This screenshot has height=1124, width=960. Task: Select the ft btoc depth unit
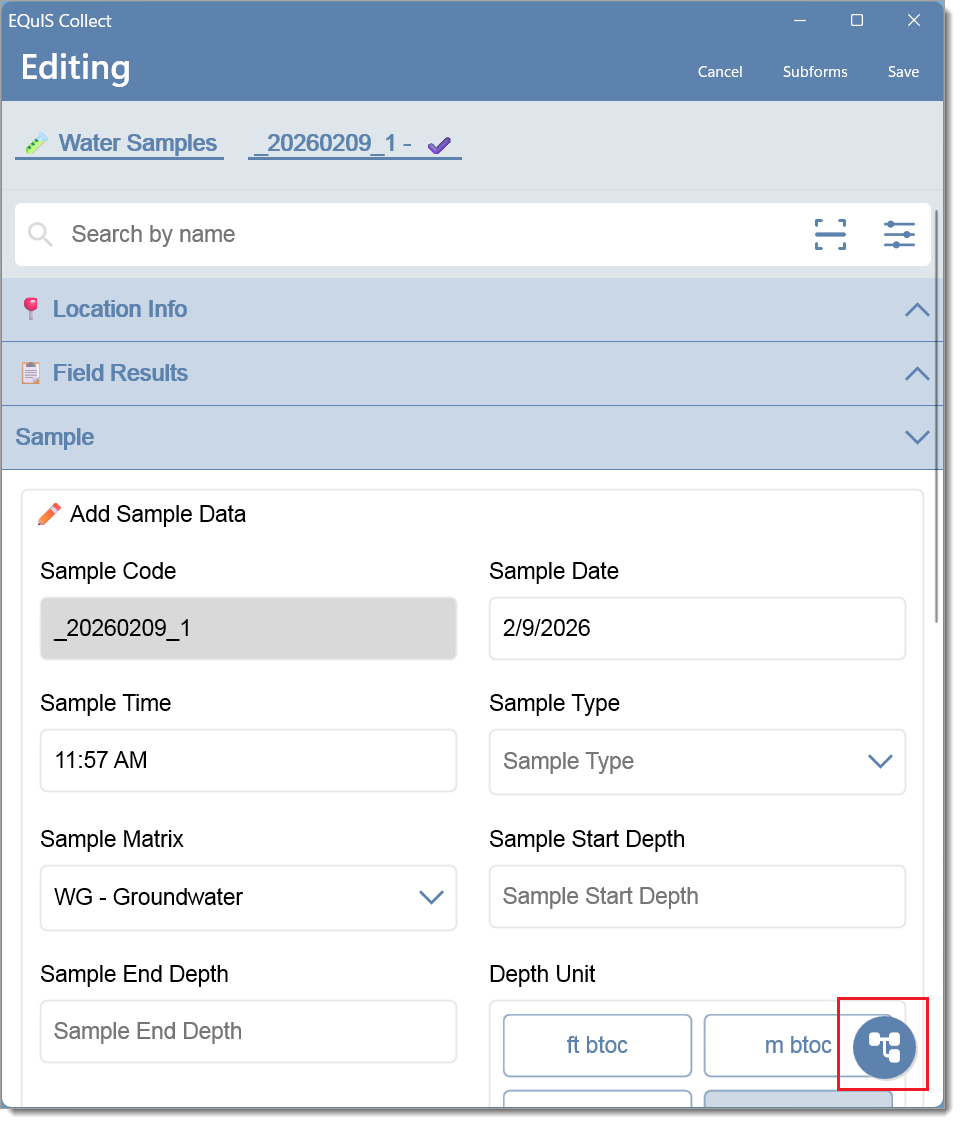tap(597, 1045)
